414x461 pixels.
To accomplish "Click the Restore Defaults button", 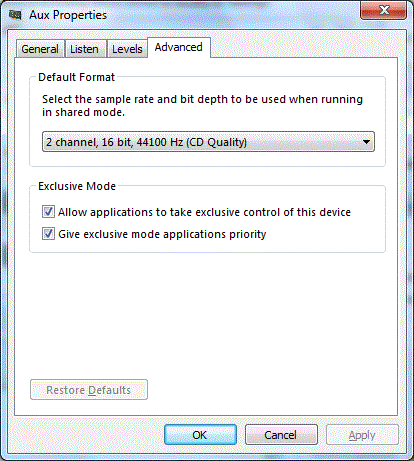I will coord(89,390).
